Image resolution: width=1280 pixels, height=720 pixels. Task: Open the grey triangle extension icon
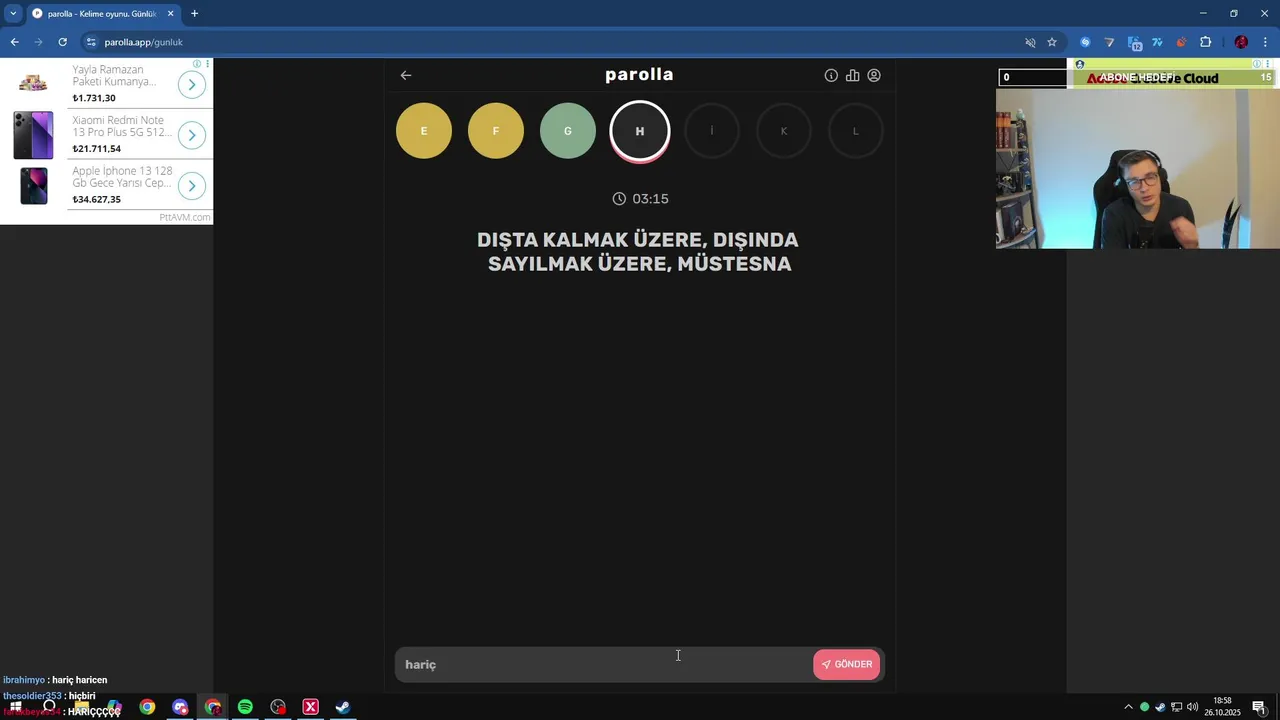tap(1109, 42)
